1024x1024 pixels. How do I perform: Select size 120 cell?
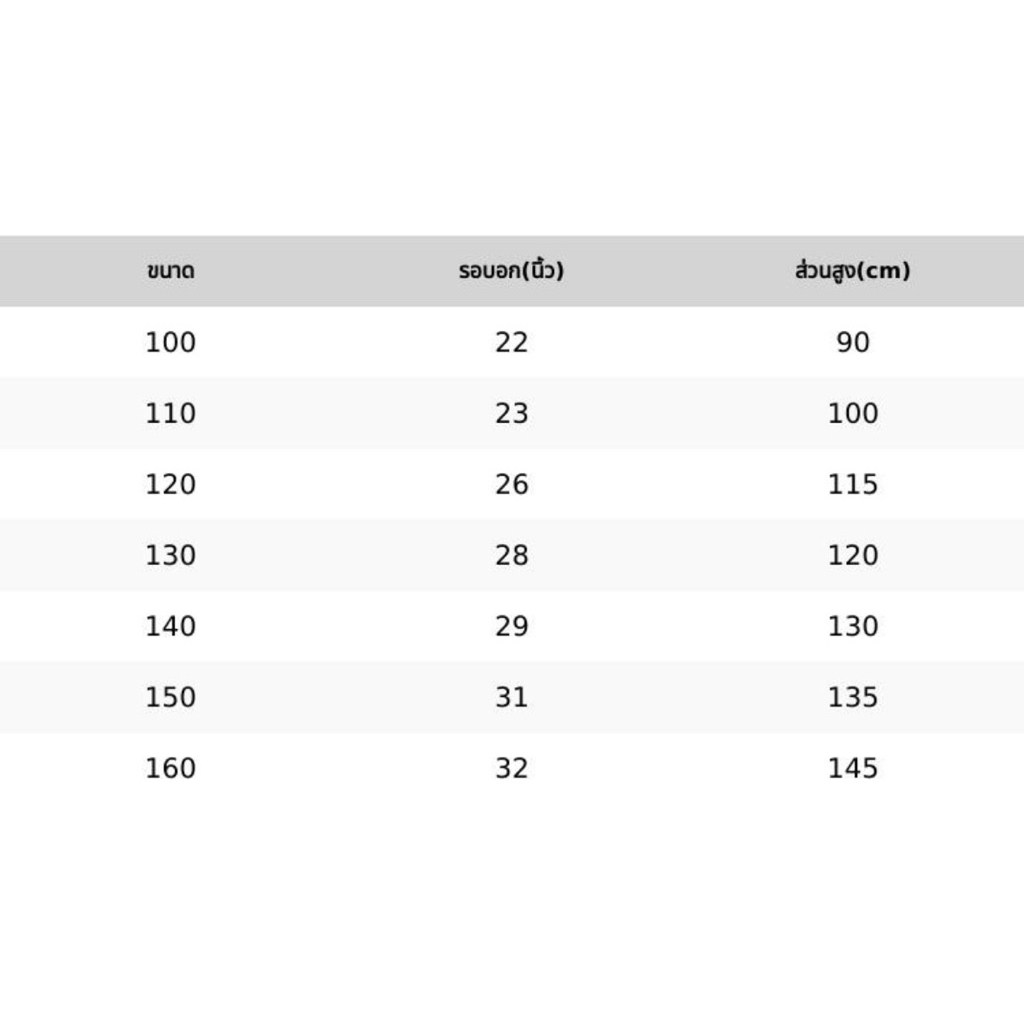click(x=170, y=485)
